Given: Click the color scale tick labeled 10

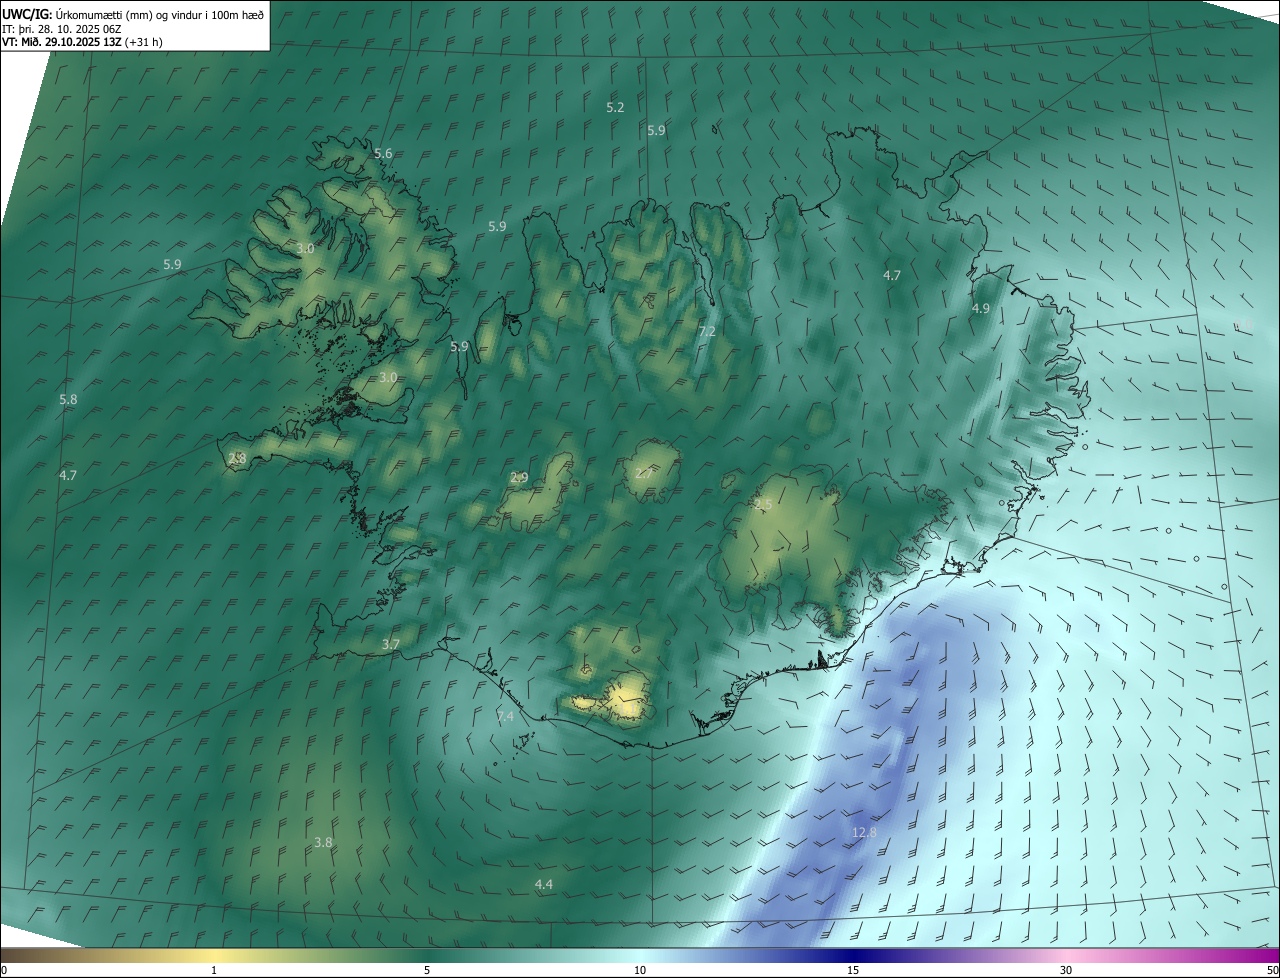Looking at the screenshot, I should click(640, 970).
